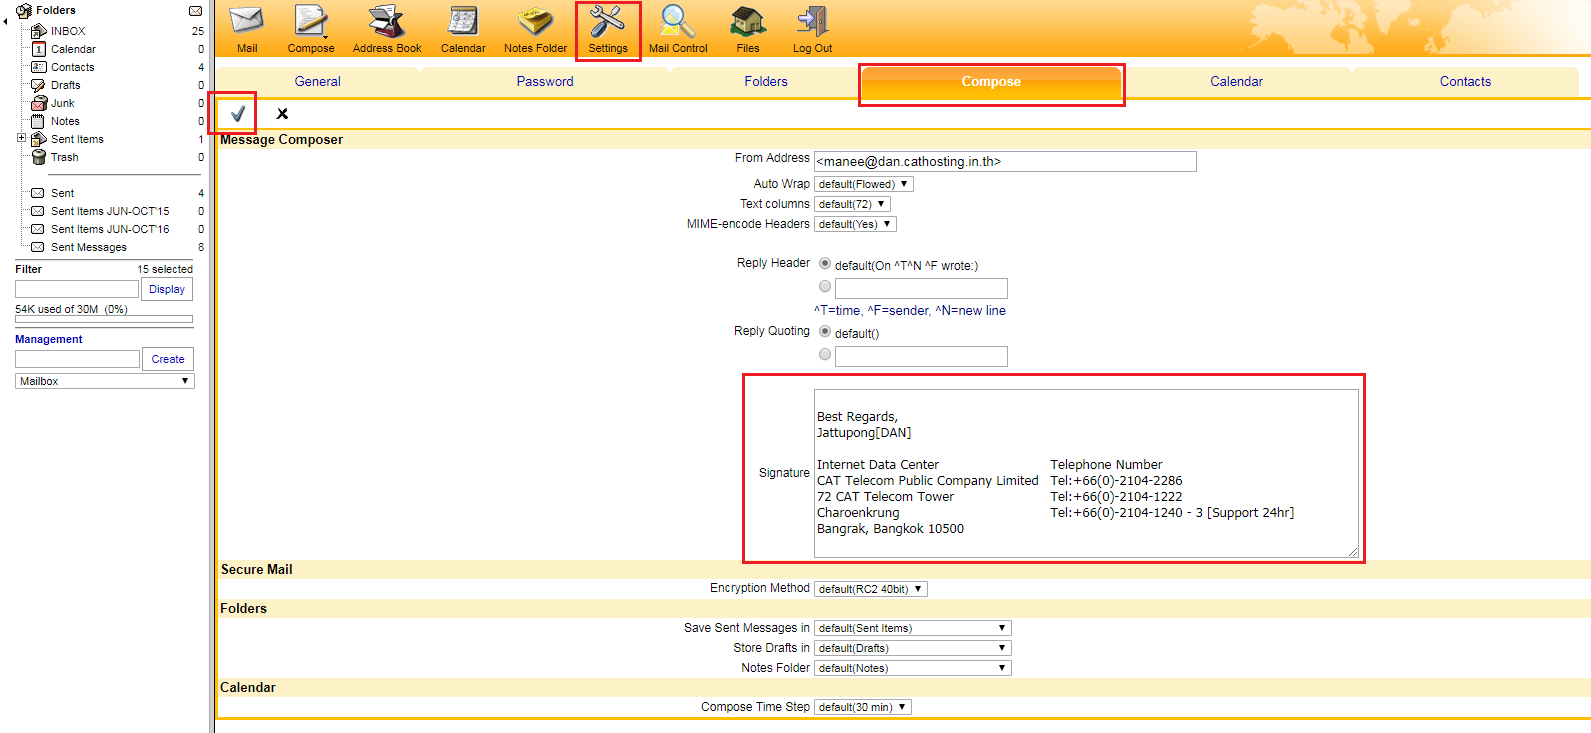The width and height of the screenshot is (1591, 733).
Task: Open the Encryption Method dropdown
Action: 870,589
